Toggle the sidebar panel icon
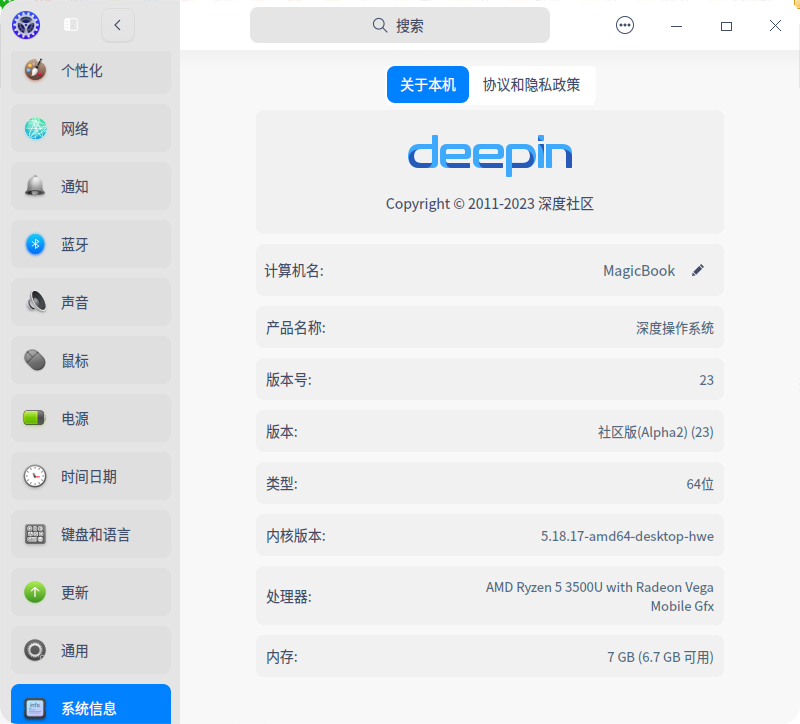Image resolution: width=800 pixels, height=724 pixels. pos(71,24)
